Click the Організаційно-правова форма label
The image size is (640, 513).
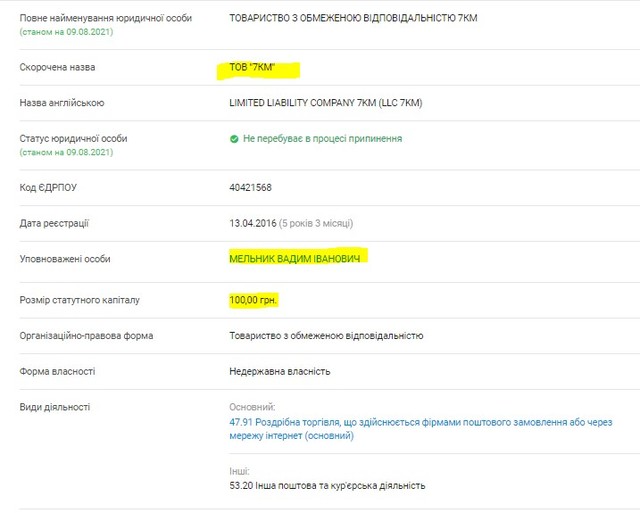[x=86, y=336]
